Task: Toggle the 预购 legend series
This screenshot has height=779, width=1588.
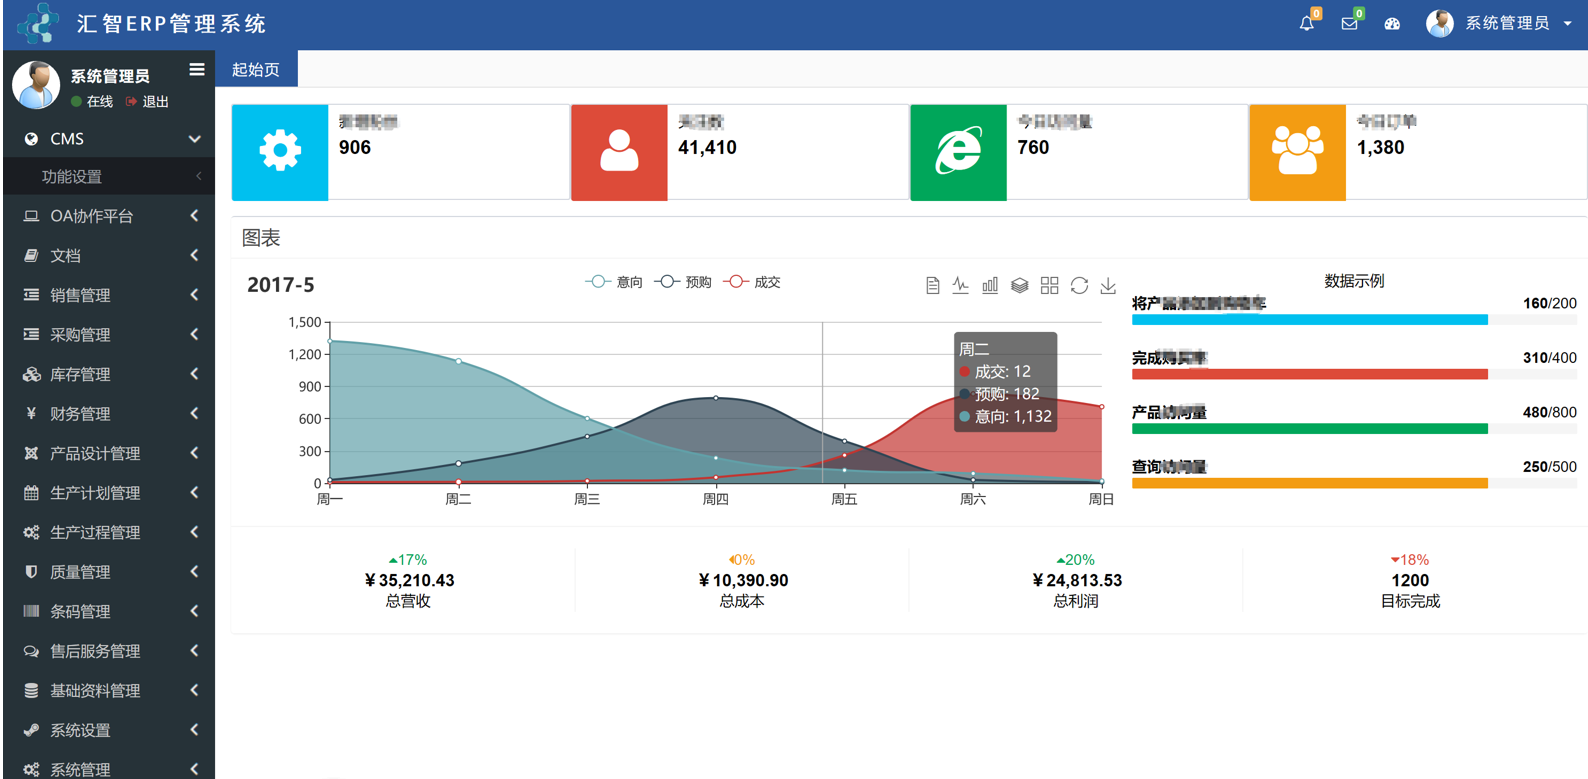Action: coord(683,282)
